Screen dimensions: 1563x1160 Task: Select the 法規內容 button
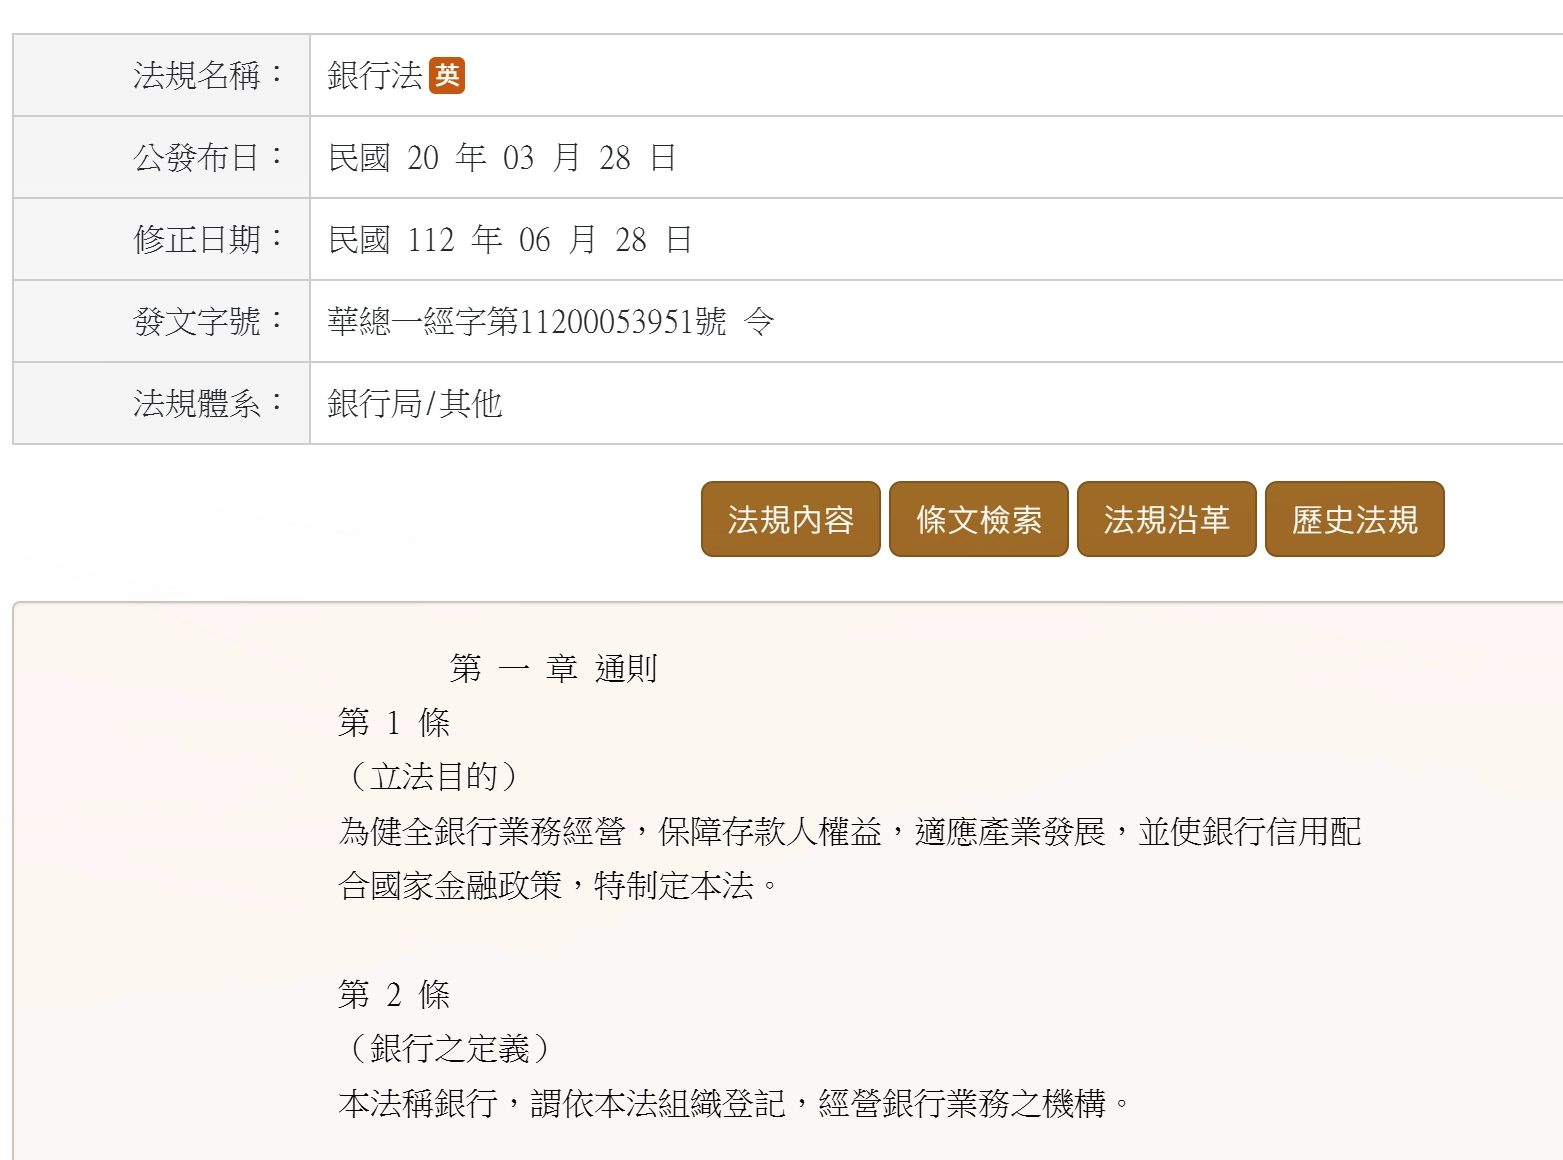click(x=790, y=519)
